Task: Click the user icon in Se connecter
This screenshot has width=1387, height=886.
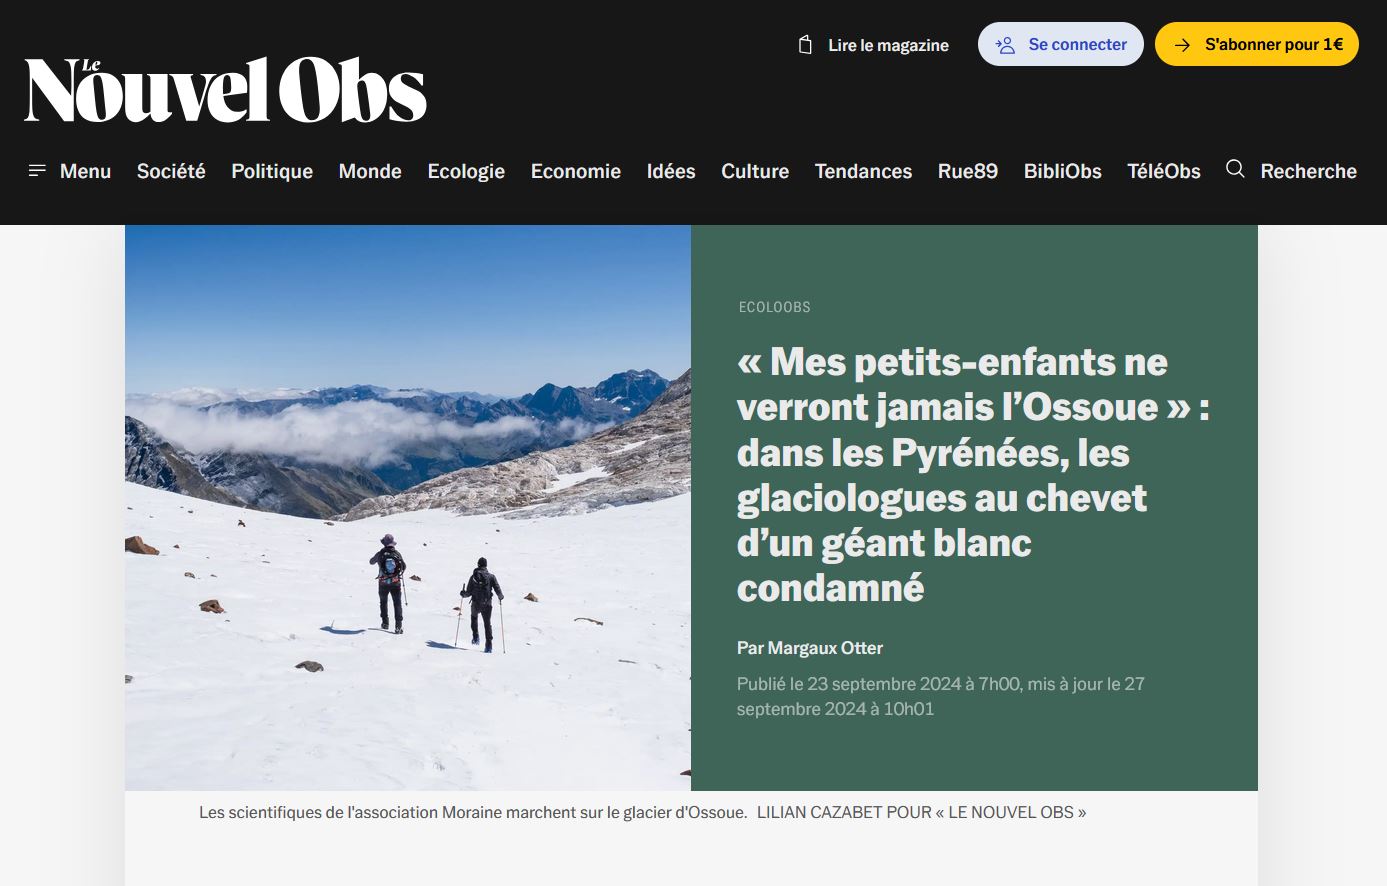Action: [1006, 45]
